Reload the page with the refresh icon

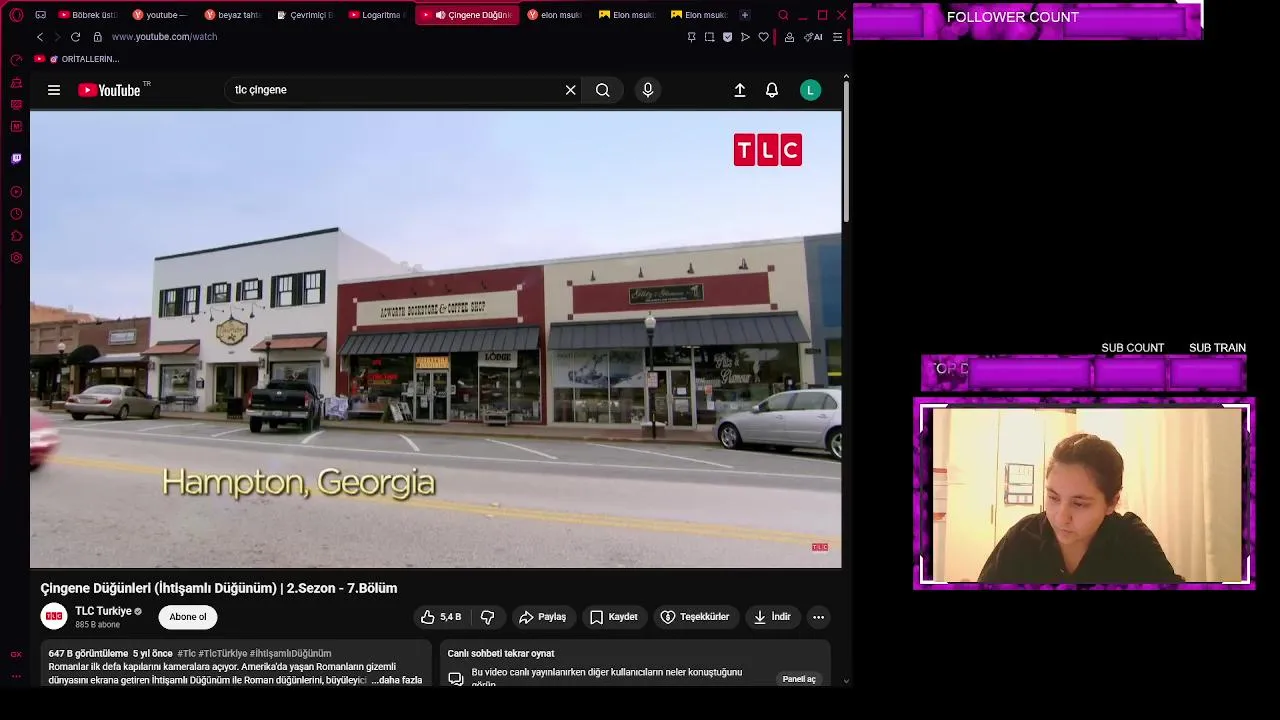pos(75,37)
